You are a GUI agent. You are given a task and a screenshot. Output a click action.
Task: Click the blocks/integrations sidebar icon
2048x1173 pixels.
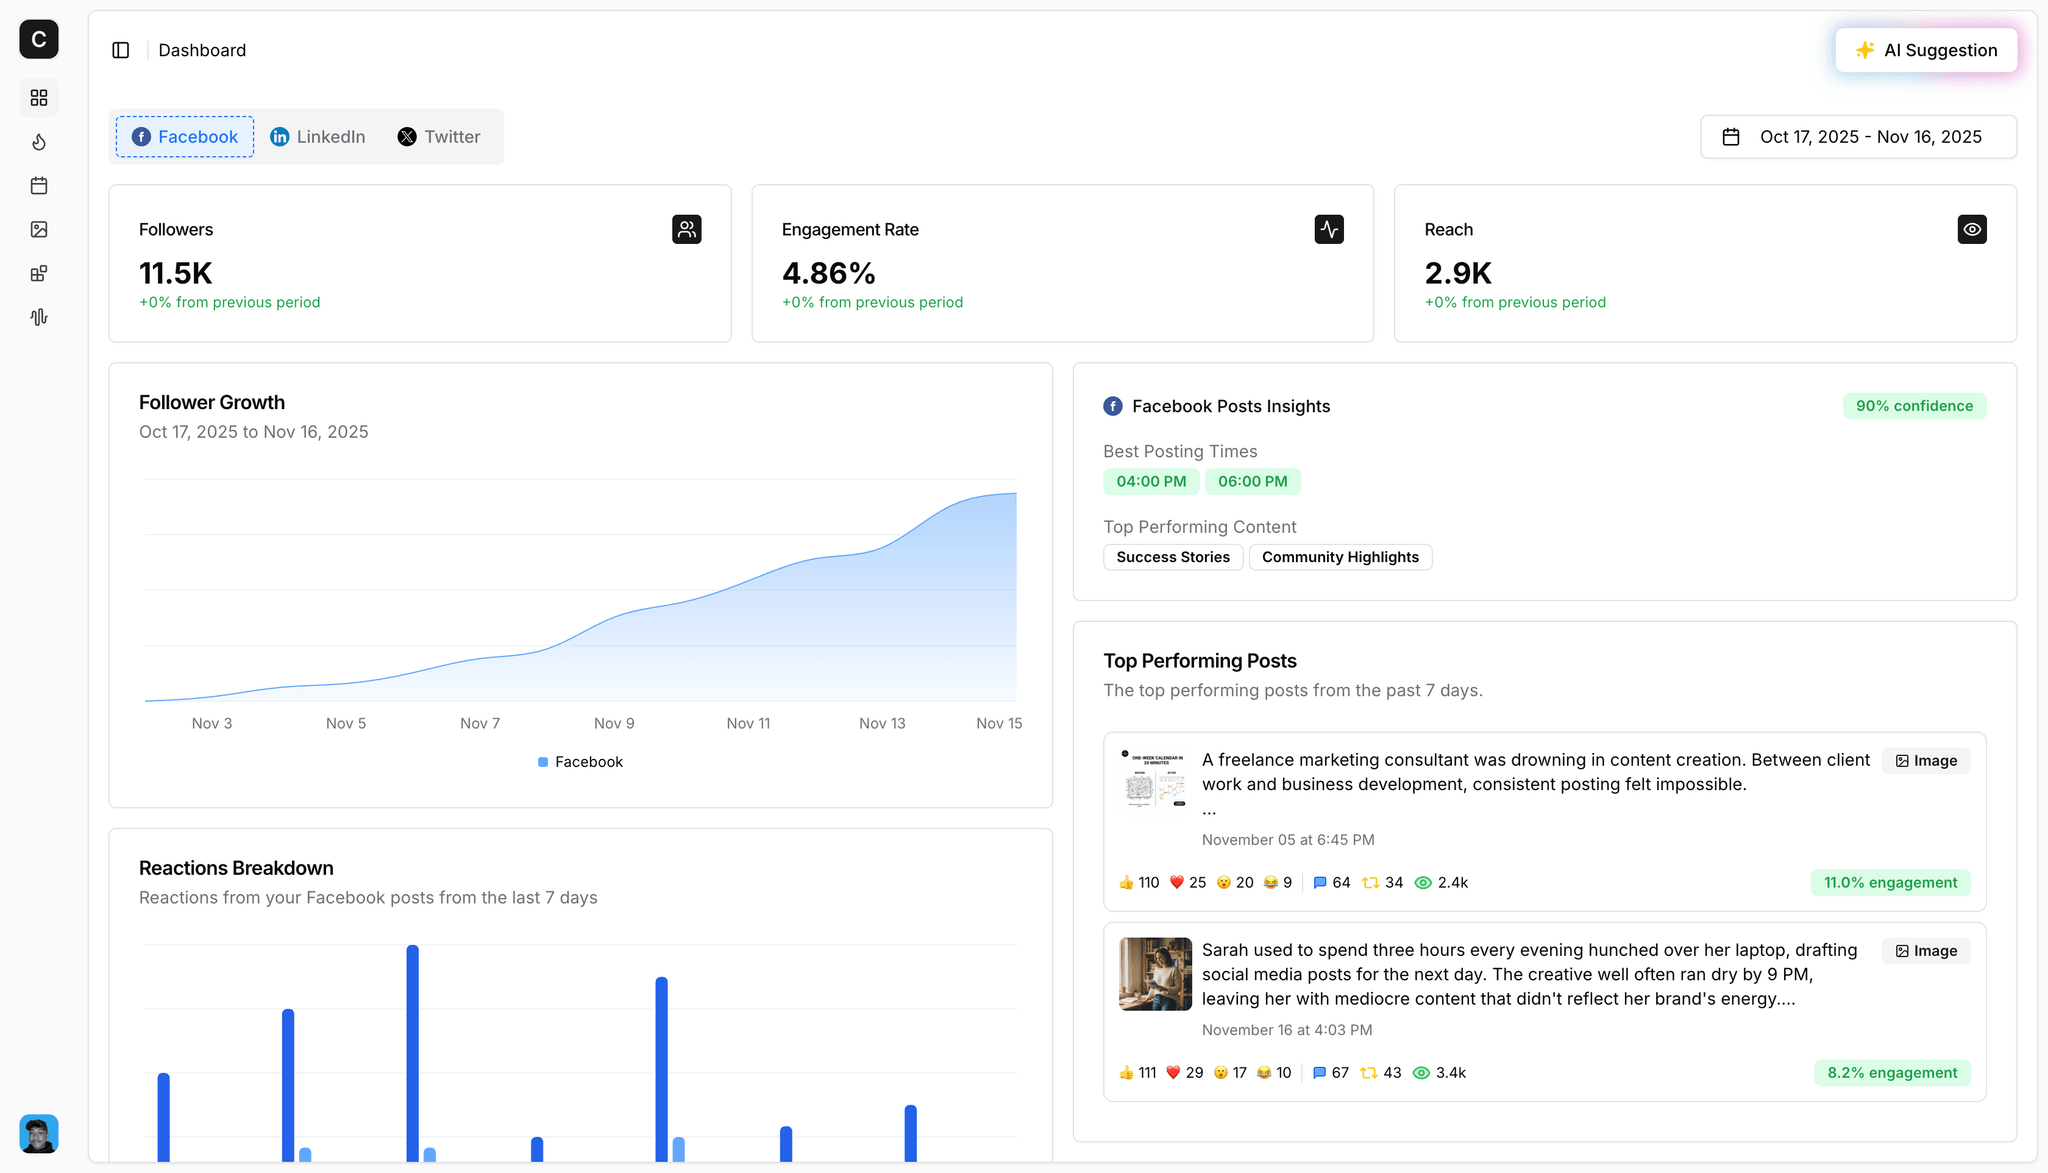click(38, 273)
